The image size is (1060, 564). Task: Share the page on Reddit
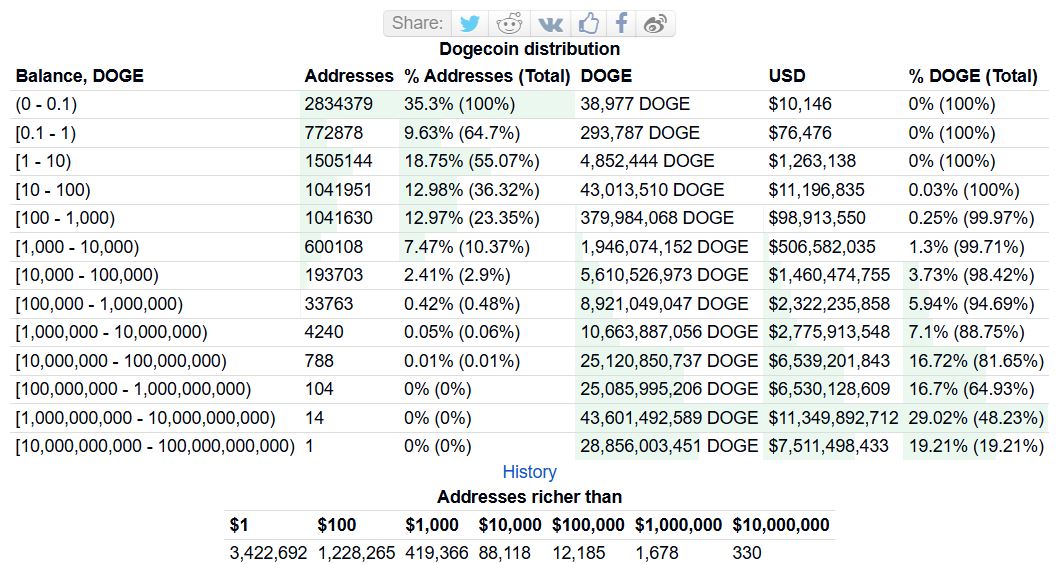point(510,23)
